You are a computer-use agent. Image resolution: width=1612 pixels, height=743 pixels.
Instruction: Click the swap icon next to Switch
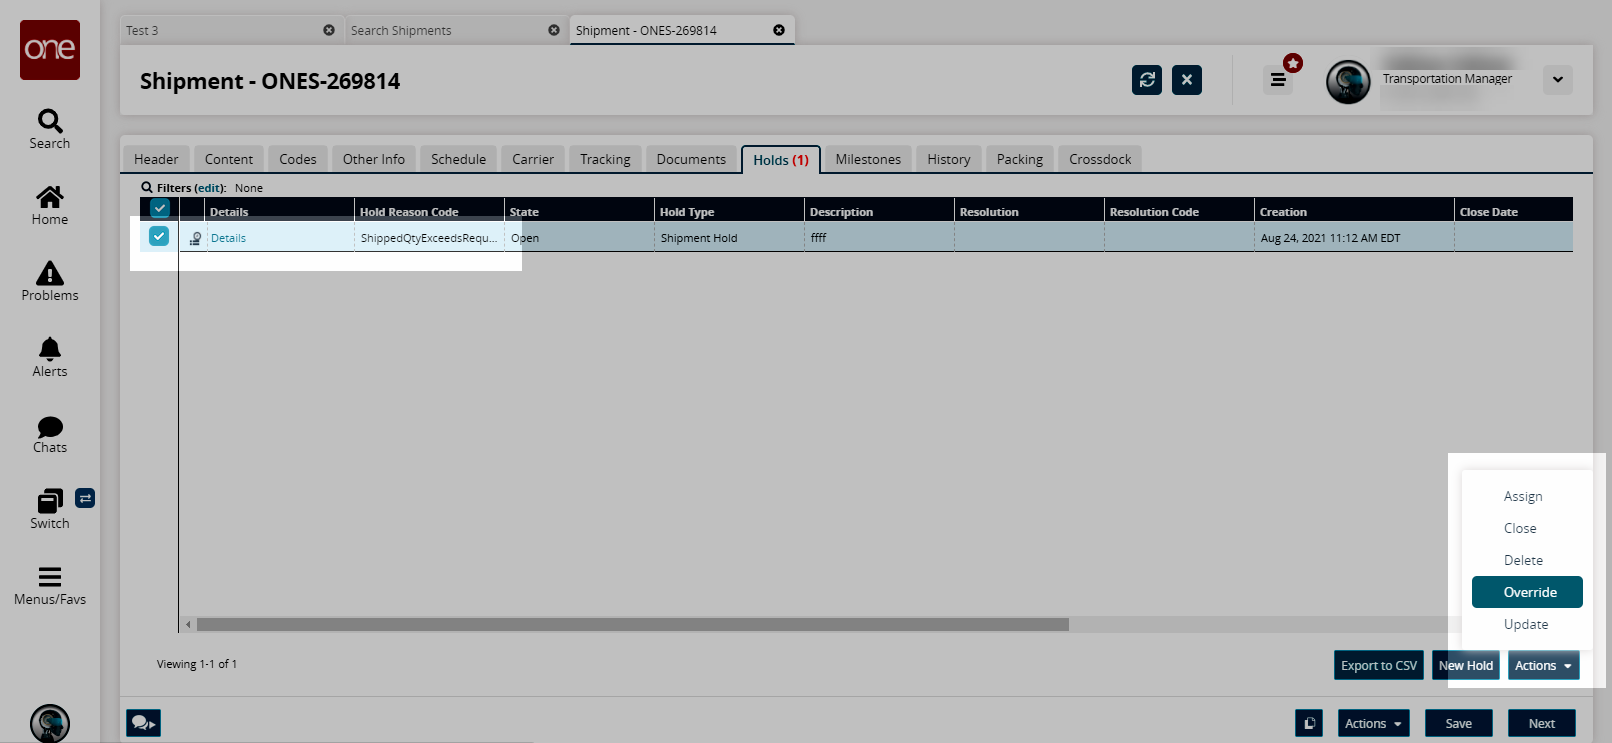(85, 498)
